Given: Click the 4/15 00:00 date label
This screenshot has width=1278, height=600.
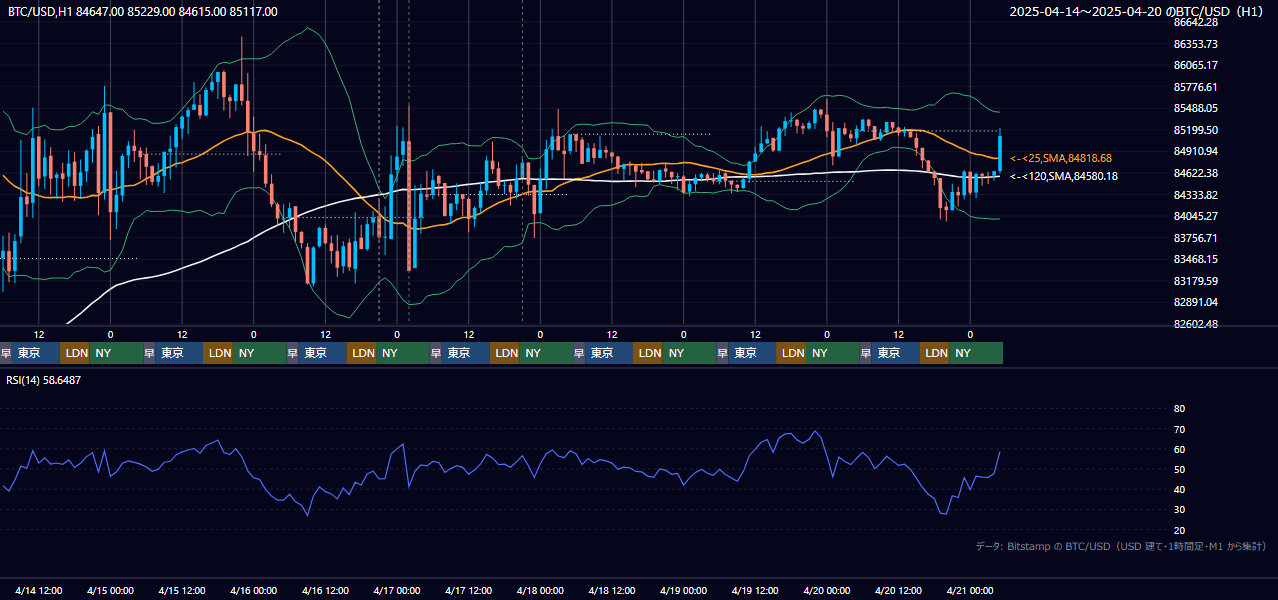Looking at the screenshot, I should pyautogui.click(x=110, y=591).
